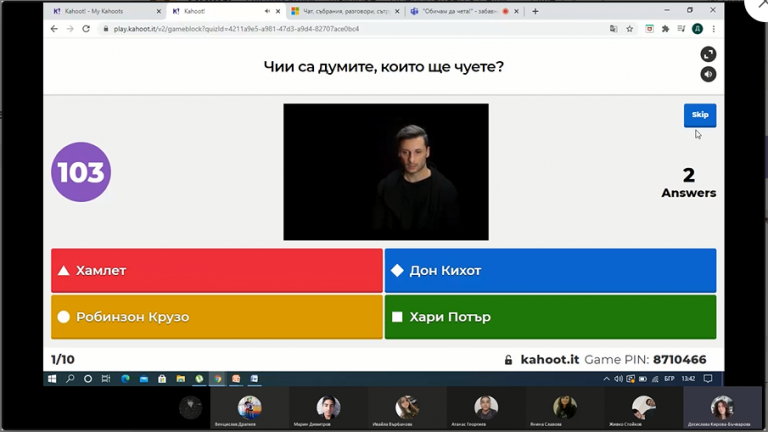Select participant Венцислав Драгнев's avatar
768x432 pixels.
[x=249, y=407]
